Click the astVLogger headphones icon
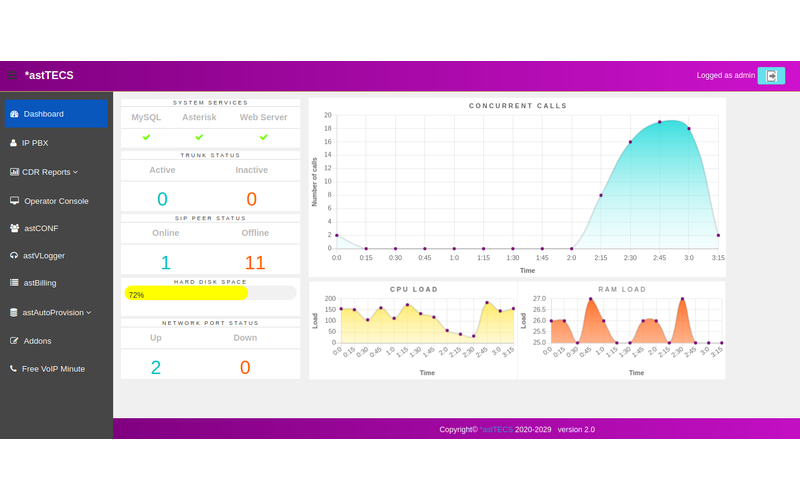This screenshot has height=500, width=800. 14,255
